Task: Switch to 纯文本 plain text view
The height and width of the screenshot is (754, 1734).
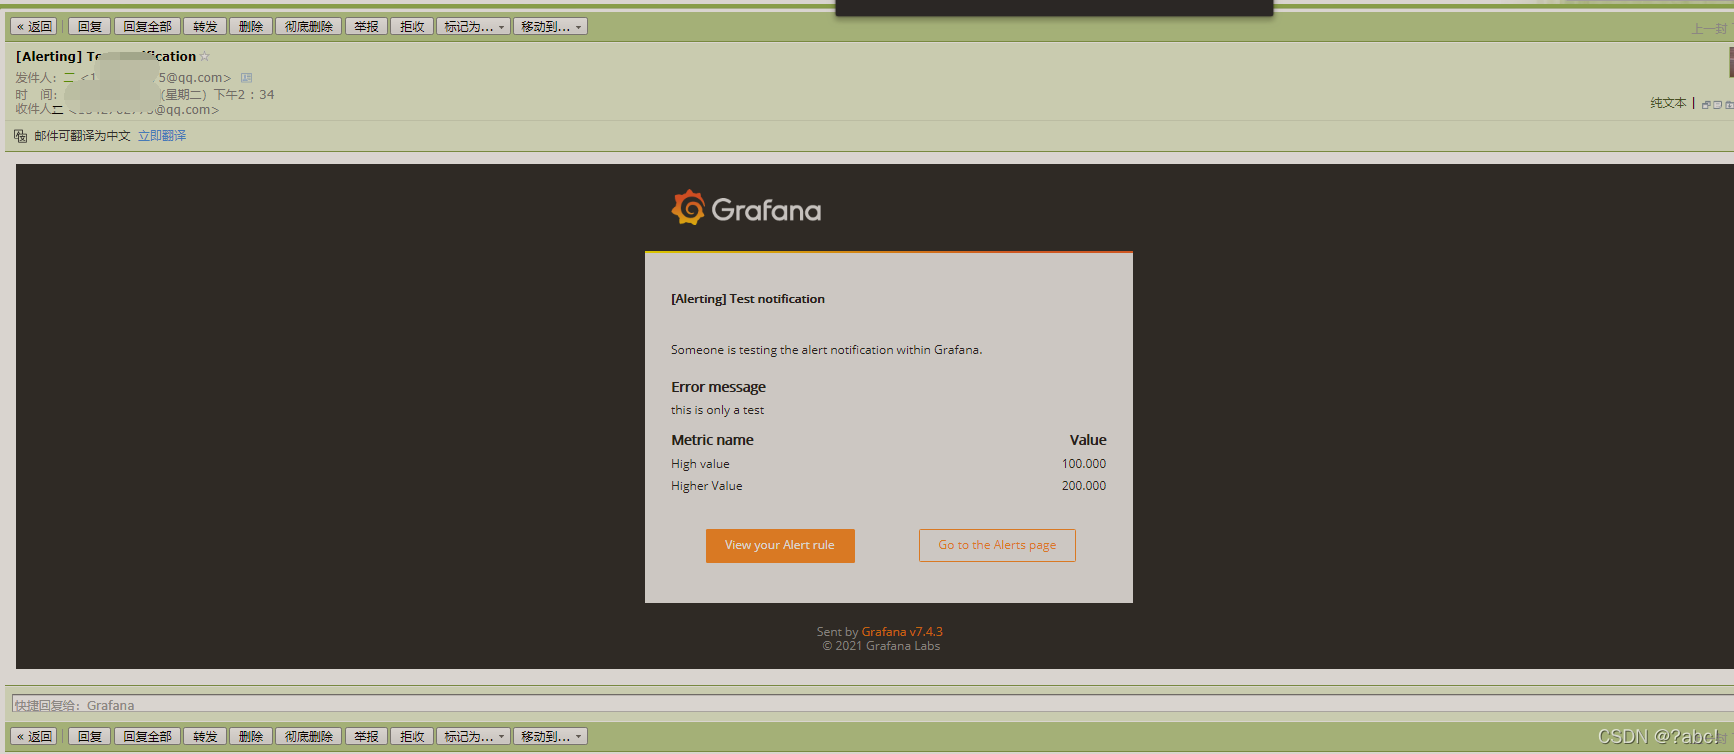Action: (1668, 103)
